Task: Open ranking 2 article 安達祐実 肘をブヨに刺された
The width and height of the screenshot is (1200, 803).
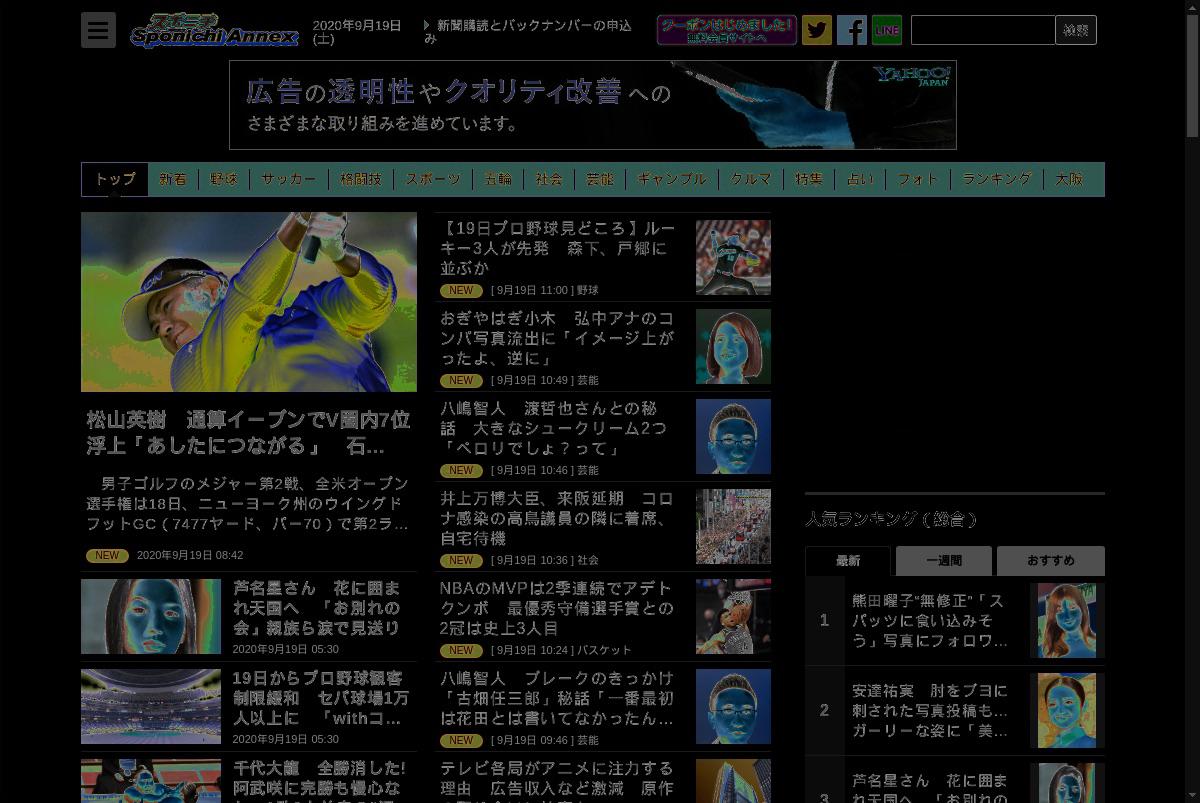Action: click(x=930, y=711)
